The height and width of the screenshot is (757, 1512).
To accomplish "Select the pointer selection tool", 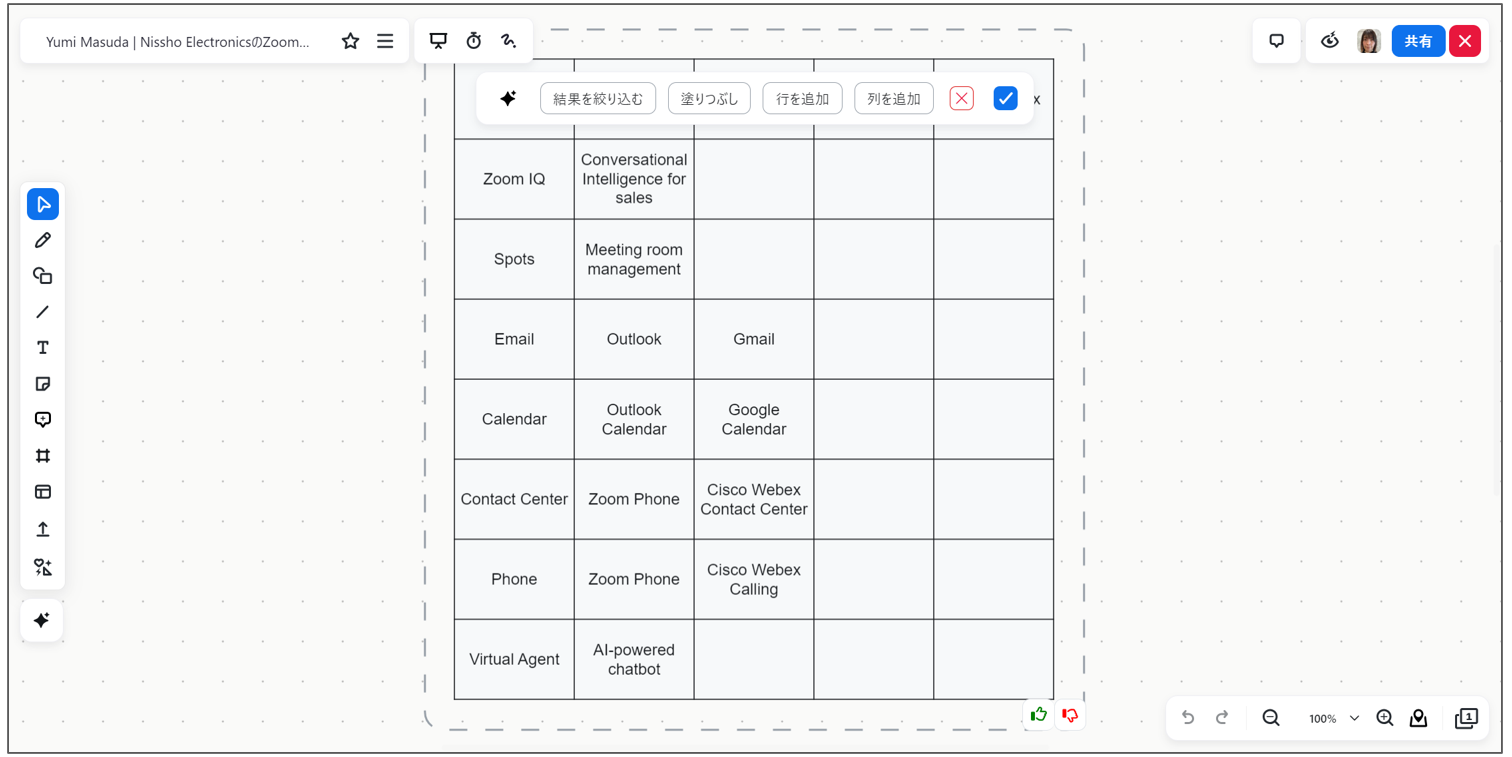I will point(43,204).
